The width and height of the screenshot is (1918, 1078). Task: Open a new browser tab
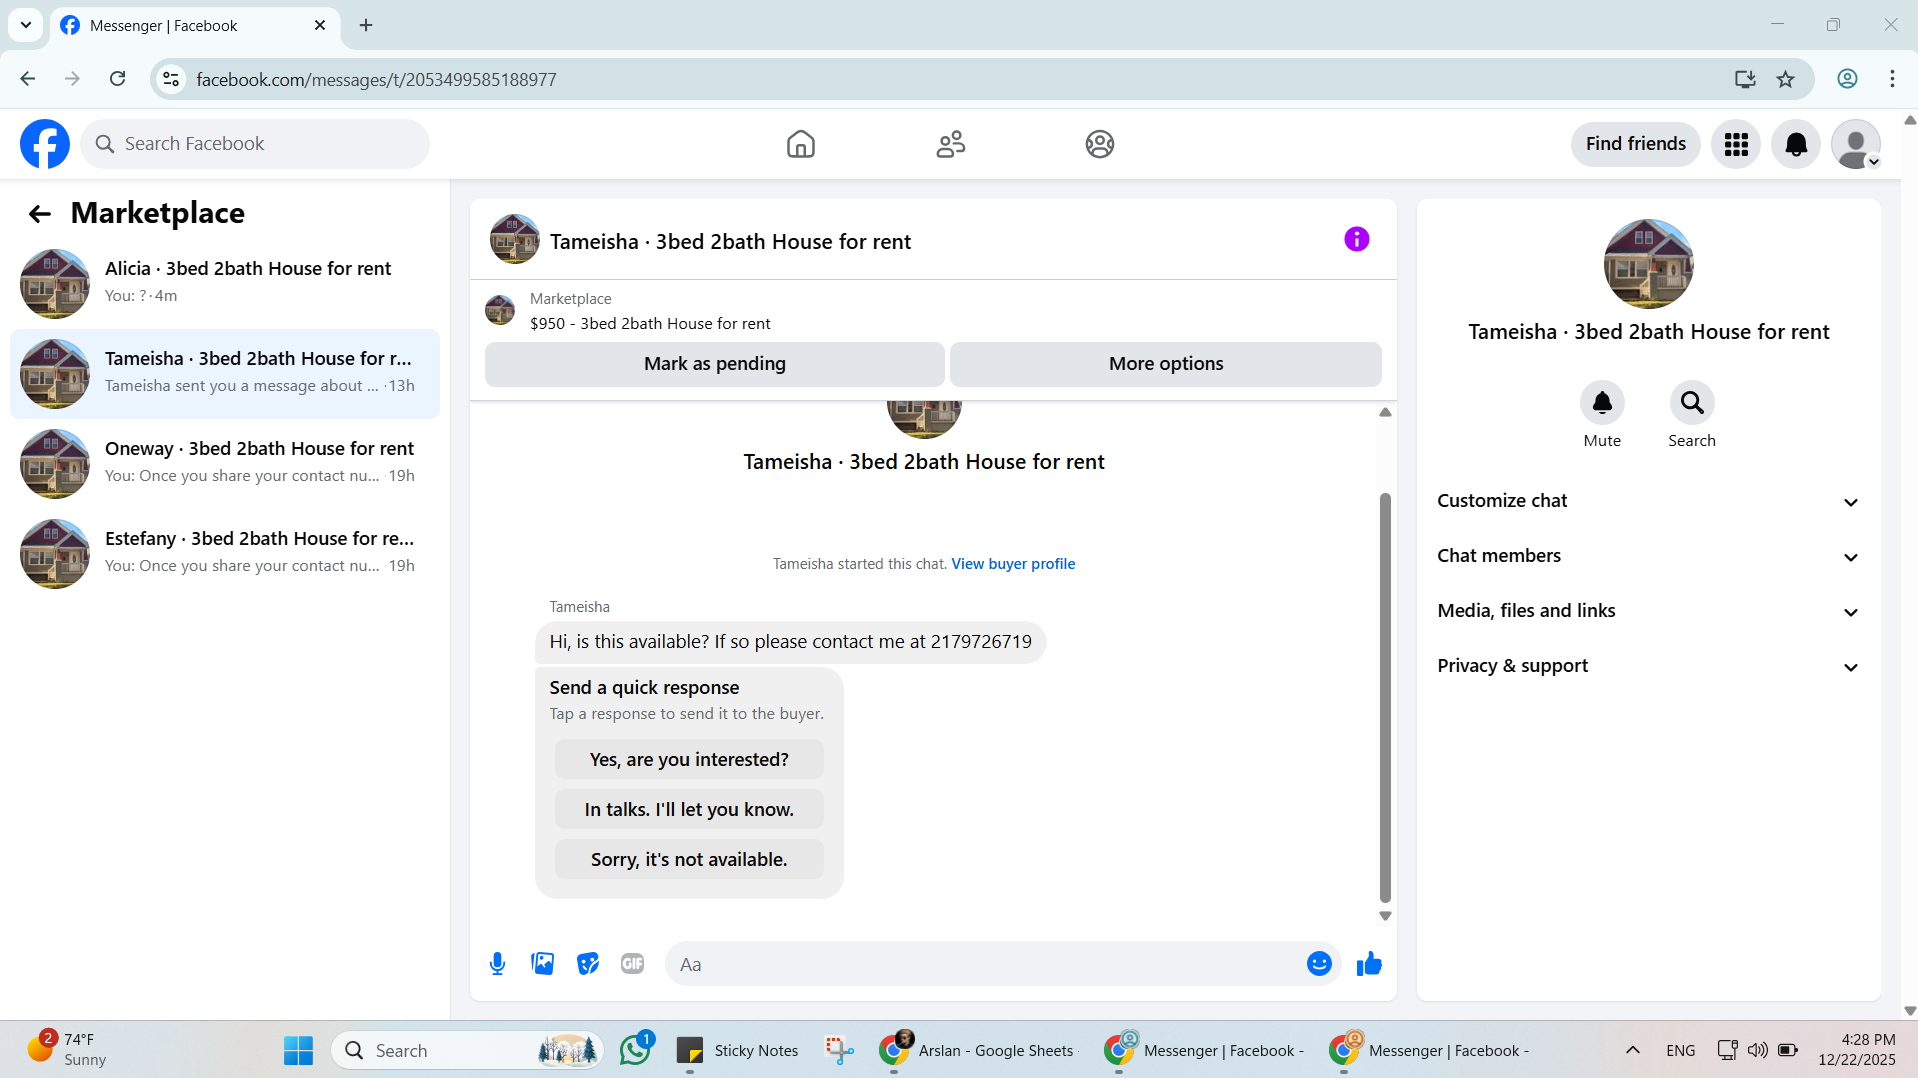[x=366, y=25]
